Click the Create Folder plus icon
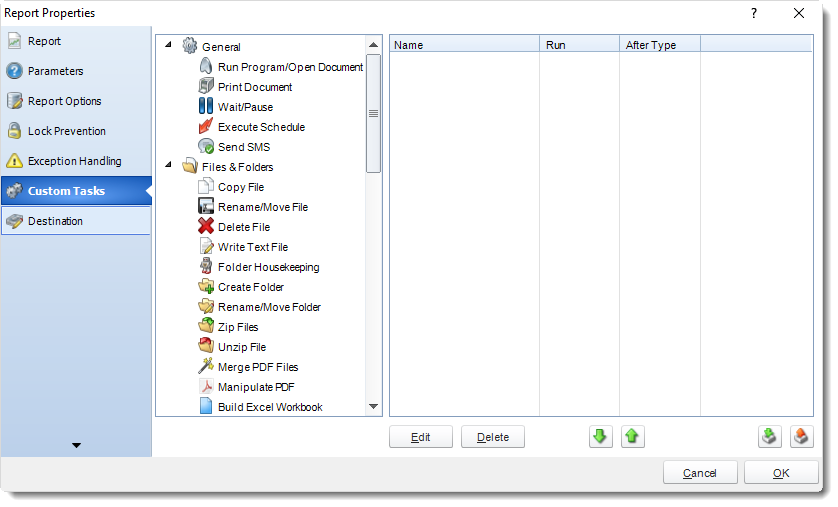 pyautogui.click(x=206, y=286)
